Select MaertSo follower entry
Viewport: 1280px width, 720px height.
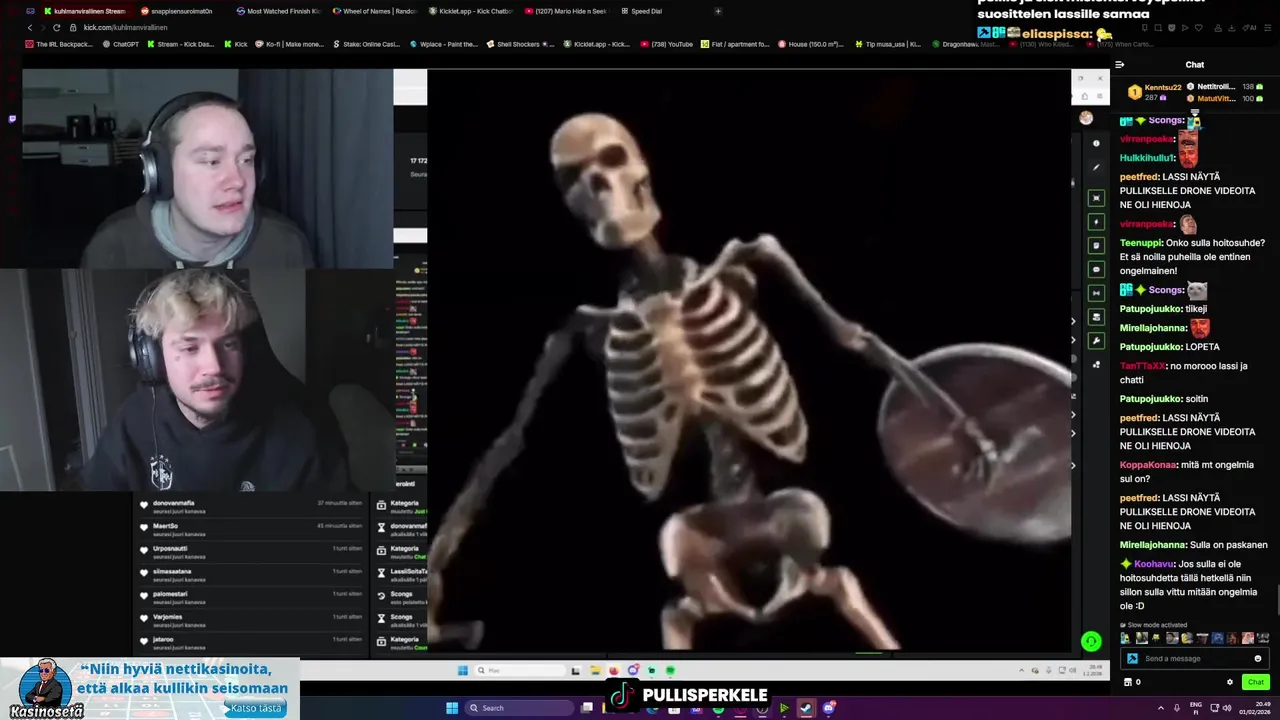point(250,528)
